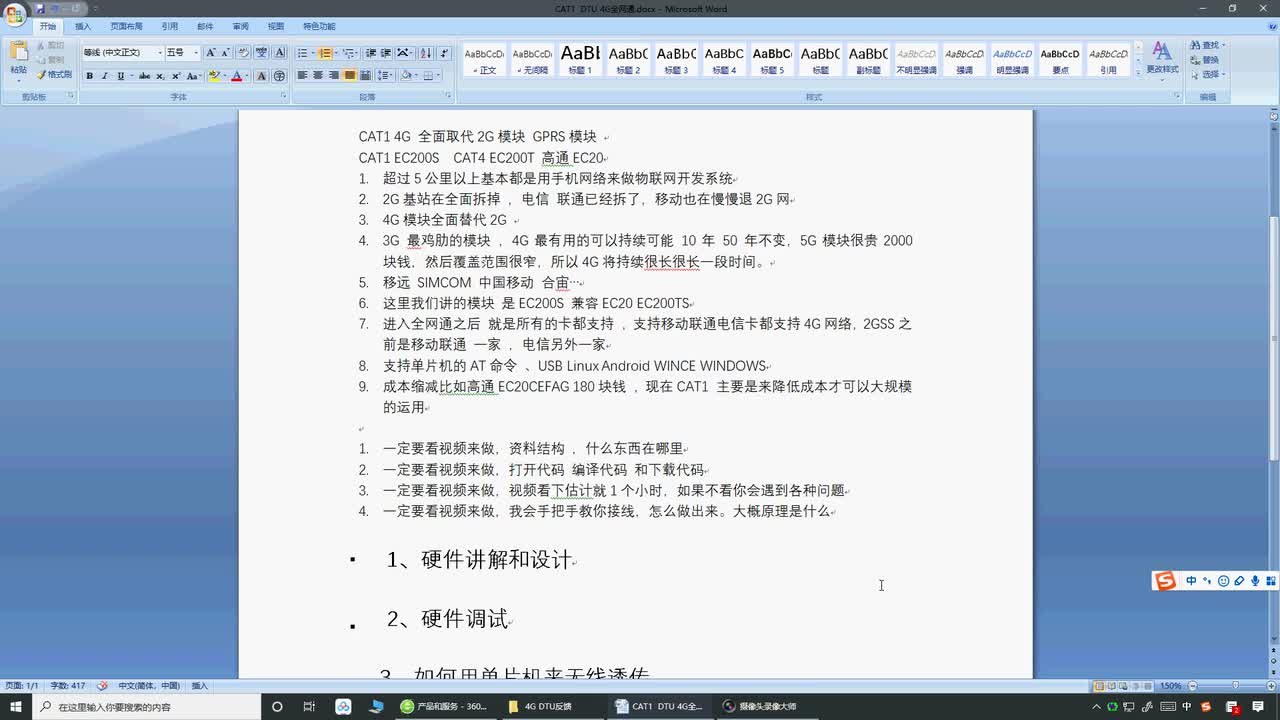
Task: Open the line spacing dropdown
Action: click(386, 76)
